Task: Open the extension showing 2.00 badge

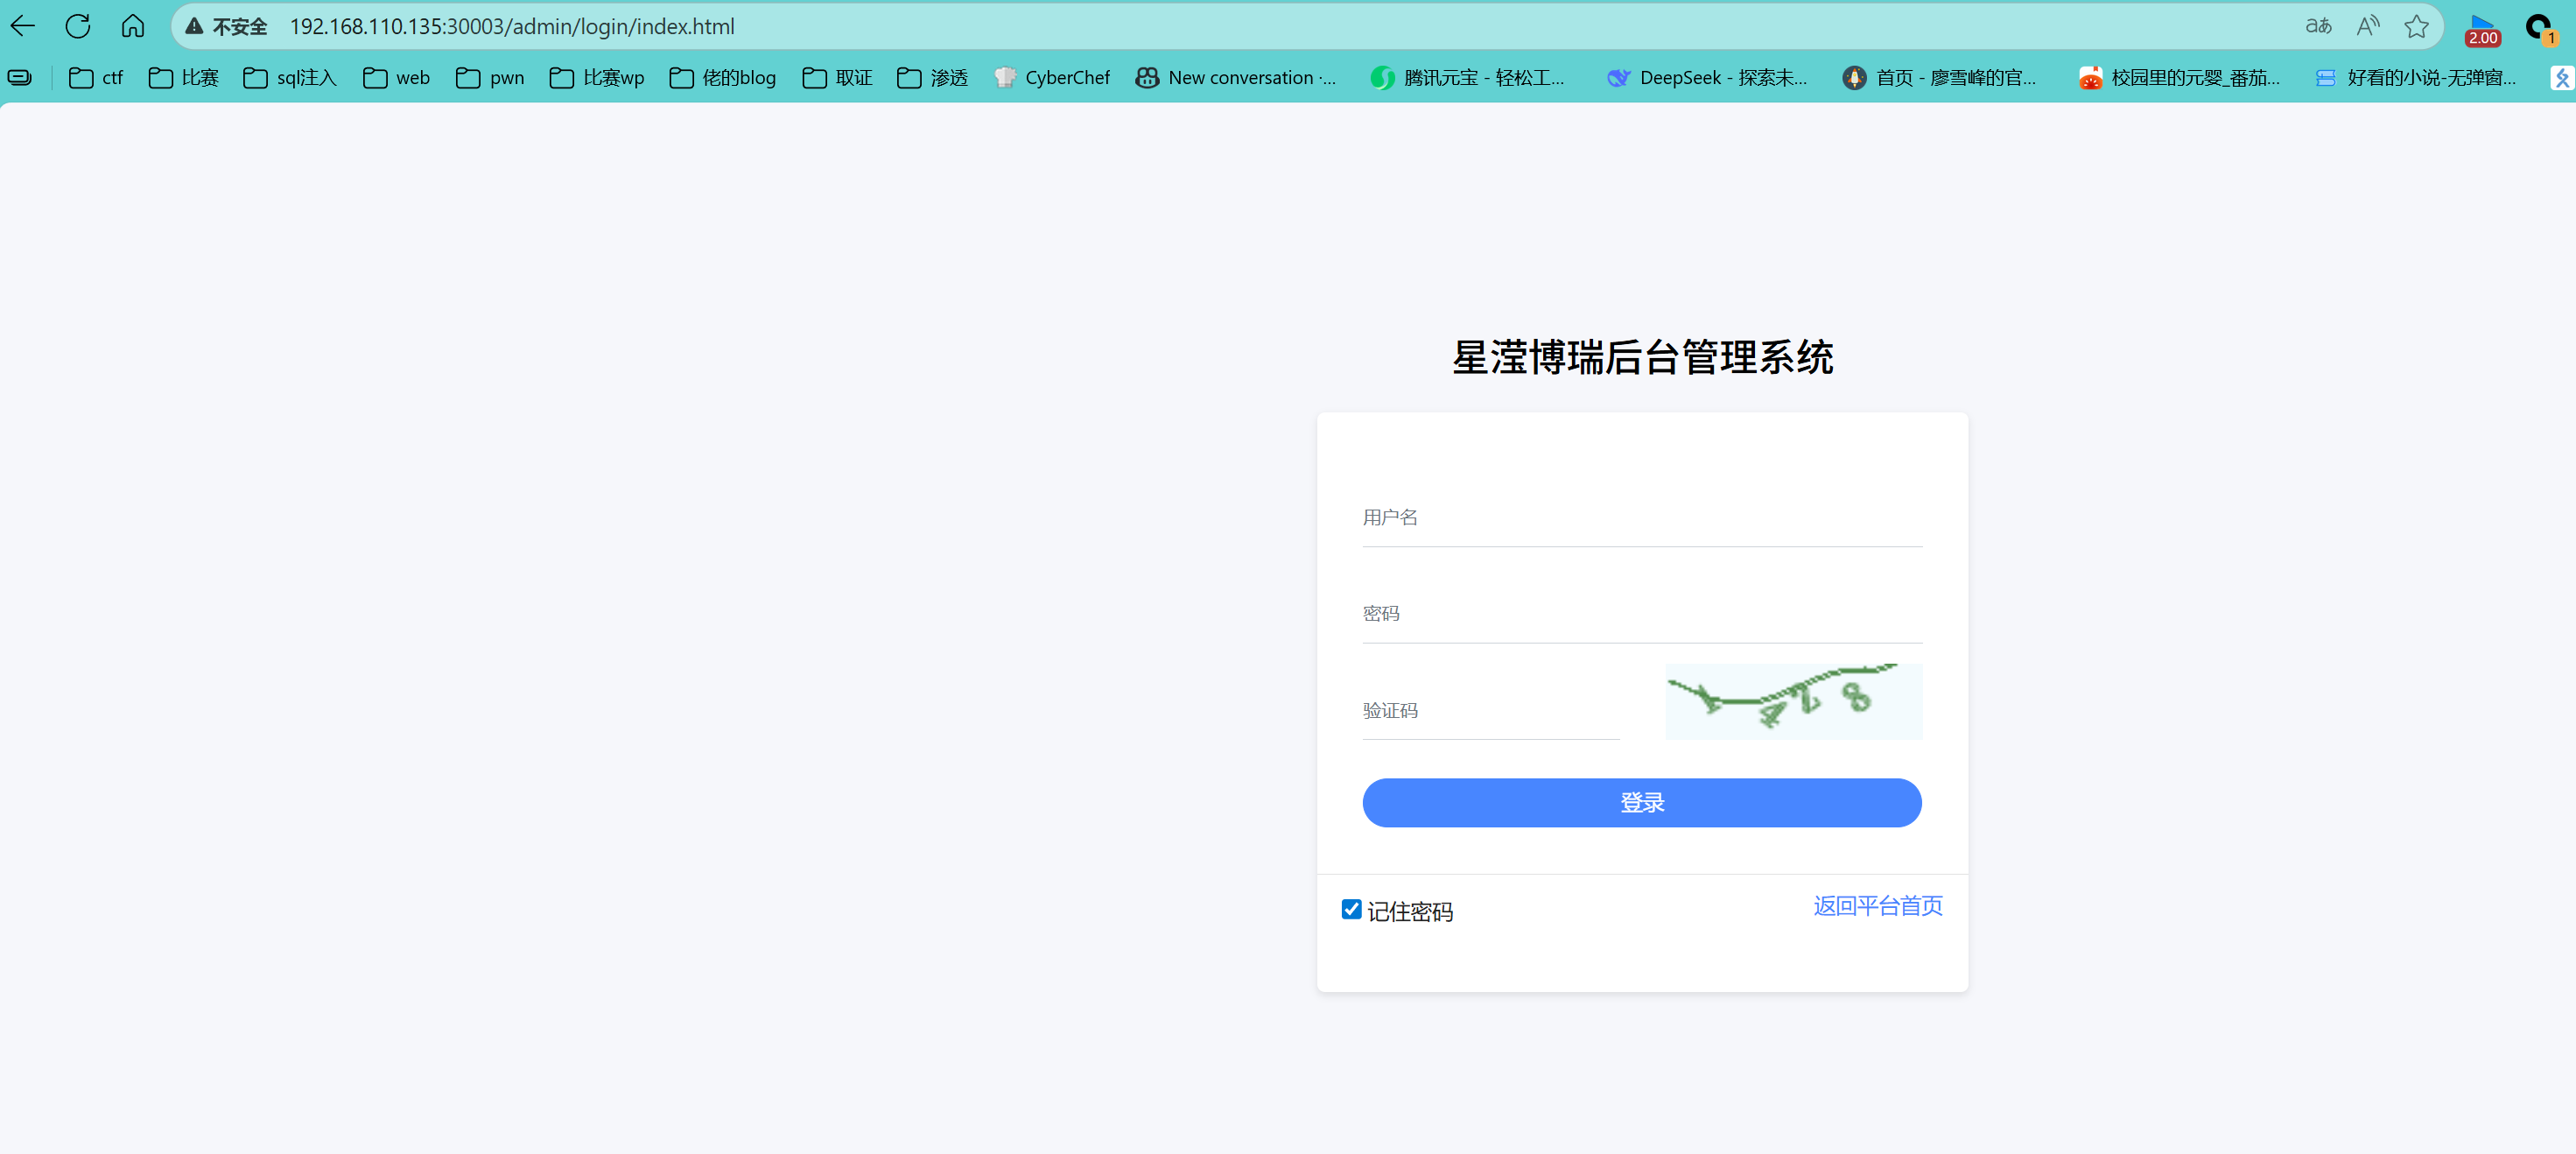Action: coord(2482,30)
